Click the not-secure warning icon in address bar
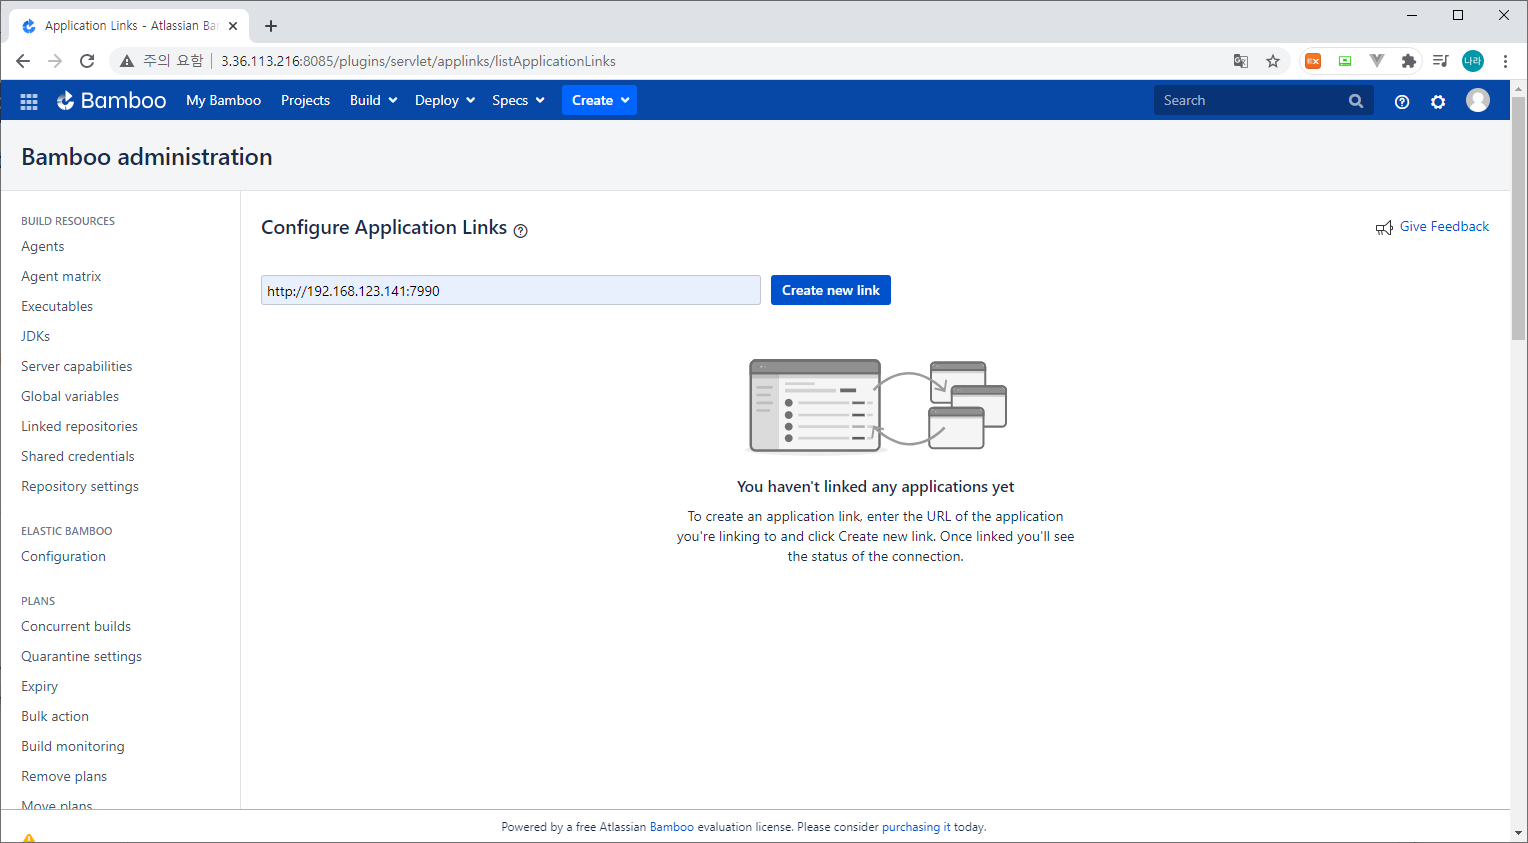 [x=127, y=61]
